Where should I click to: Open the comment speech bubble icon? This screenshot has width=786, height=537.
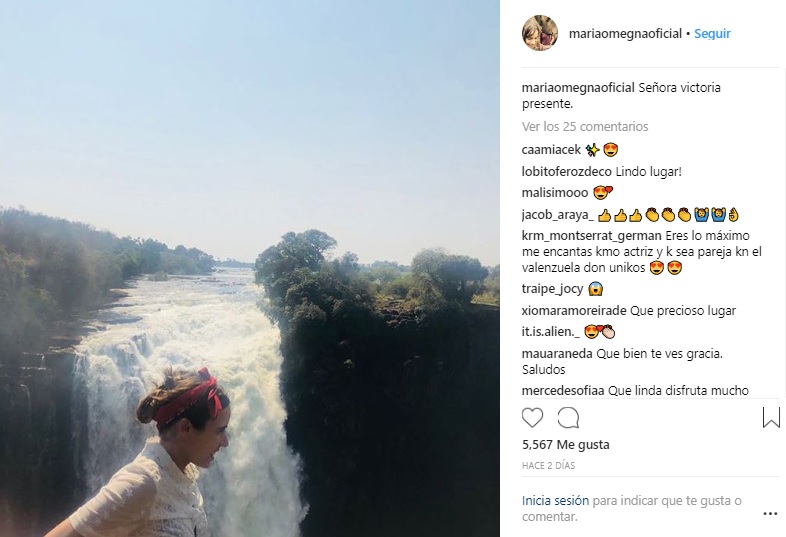tap(567, 418)
